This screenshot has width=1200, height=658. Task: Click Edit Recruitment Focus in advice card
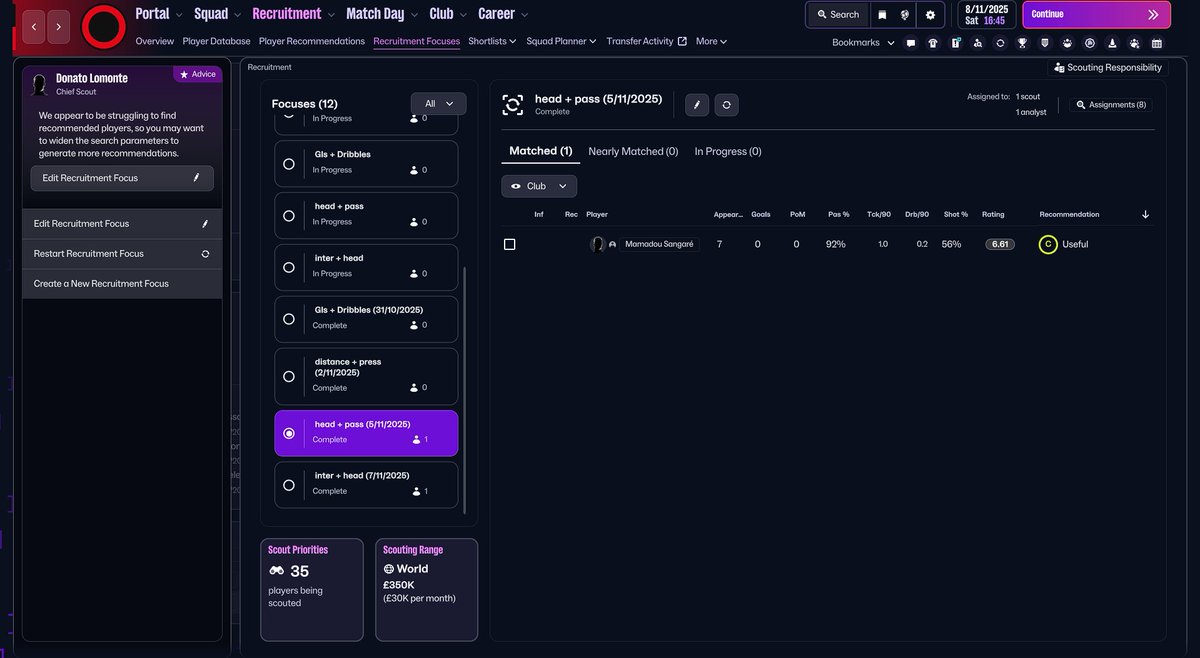click(x=122, y=178)
